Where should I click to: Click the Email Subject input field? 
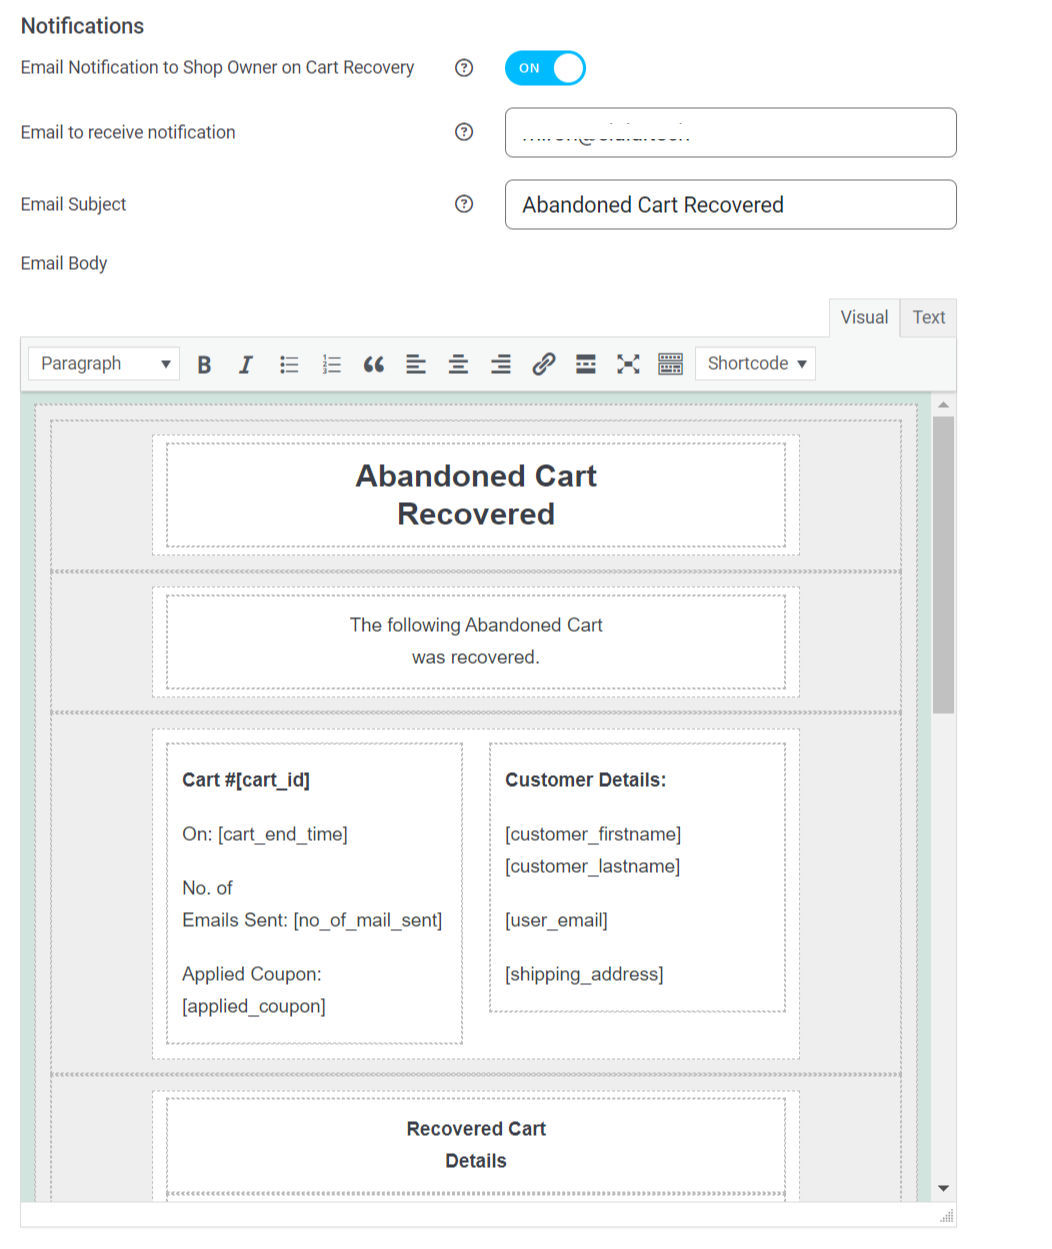(x=731, y=205)
